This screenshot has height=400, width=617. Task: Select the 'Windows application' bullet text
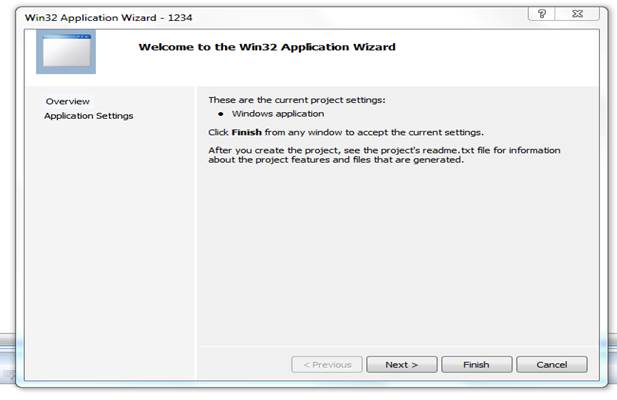tap(278, 114)
